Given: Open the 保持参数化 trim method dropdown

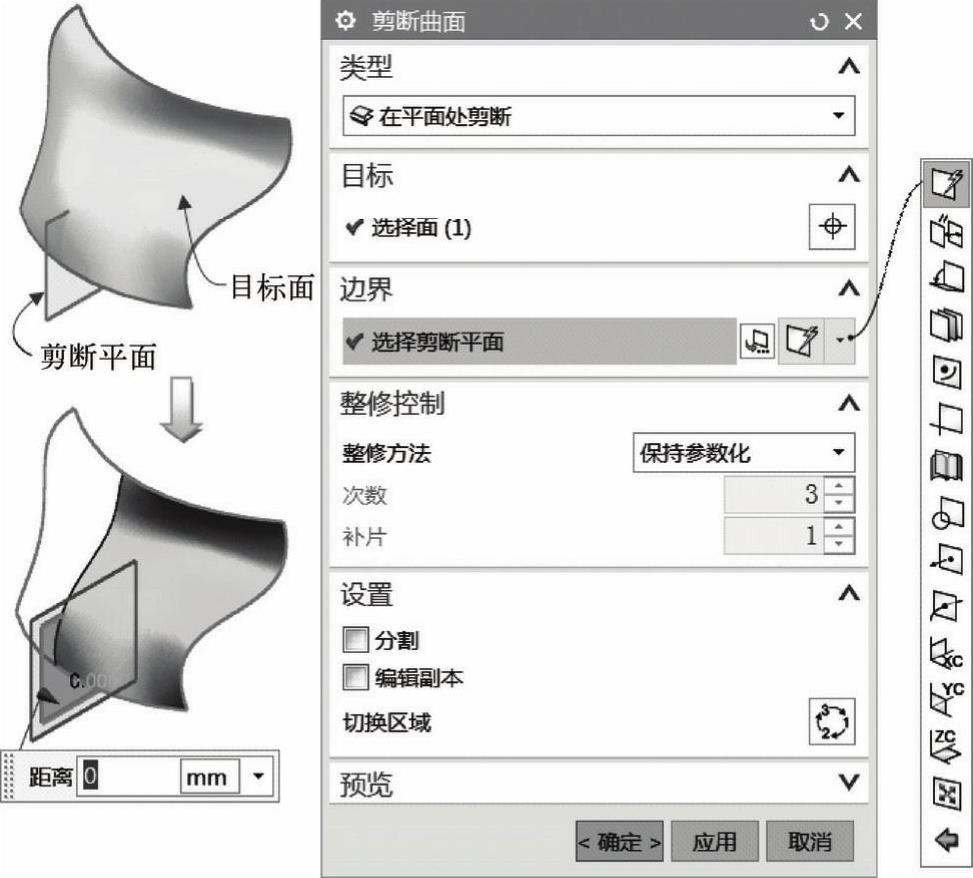Looking at the screenshot, I should click(x=743, y=452).
